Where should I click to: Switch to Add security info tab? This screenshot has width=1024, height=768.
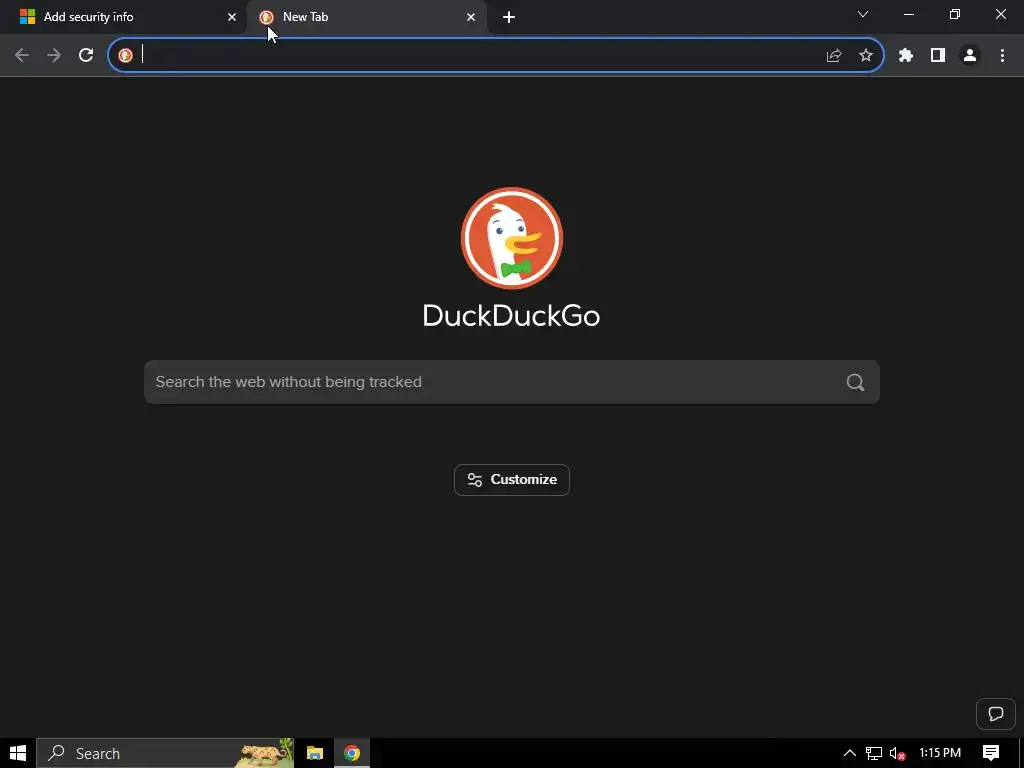[x=123, y=17]
